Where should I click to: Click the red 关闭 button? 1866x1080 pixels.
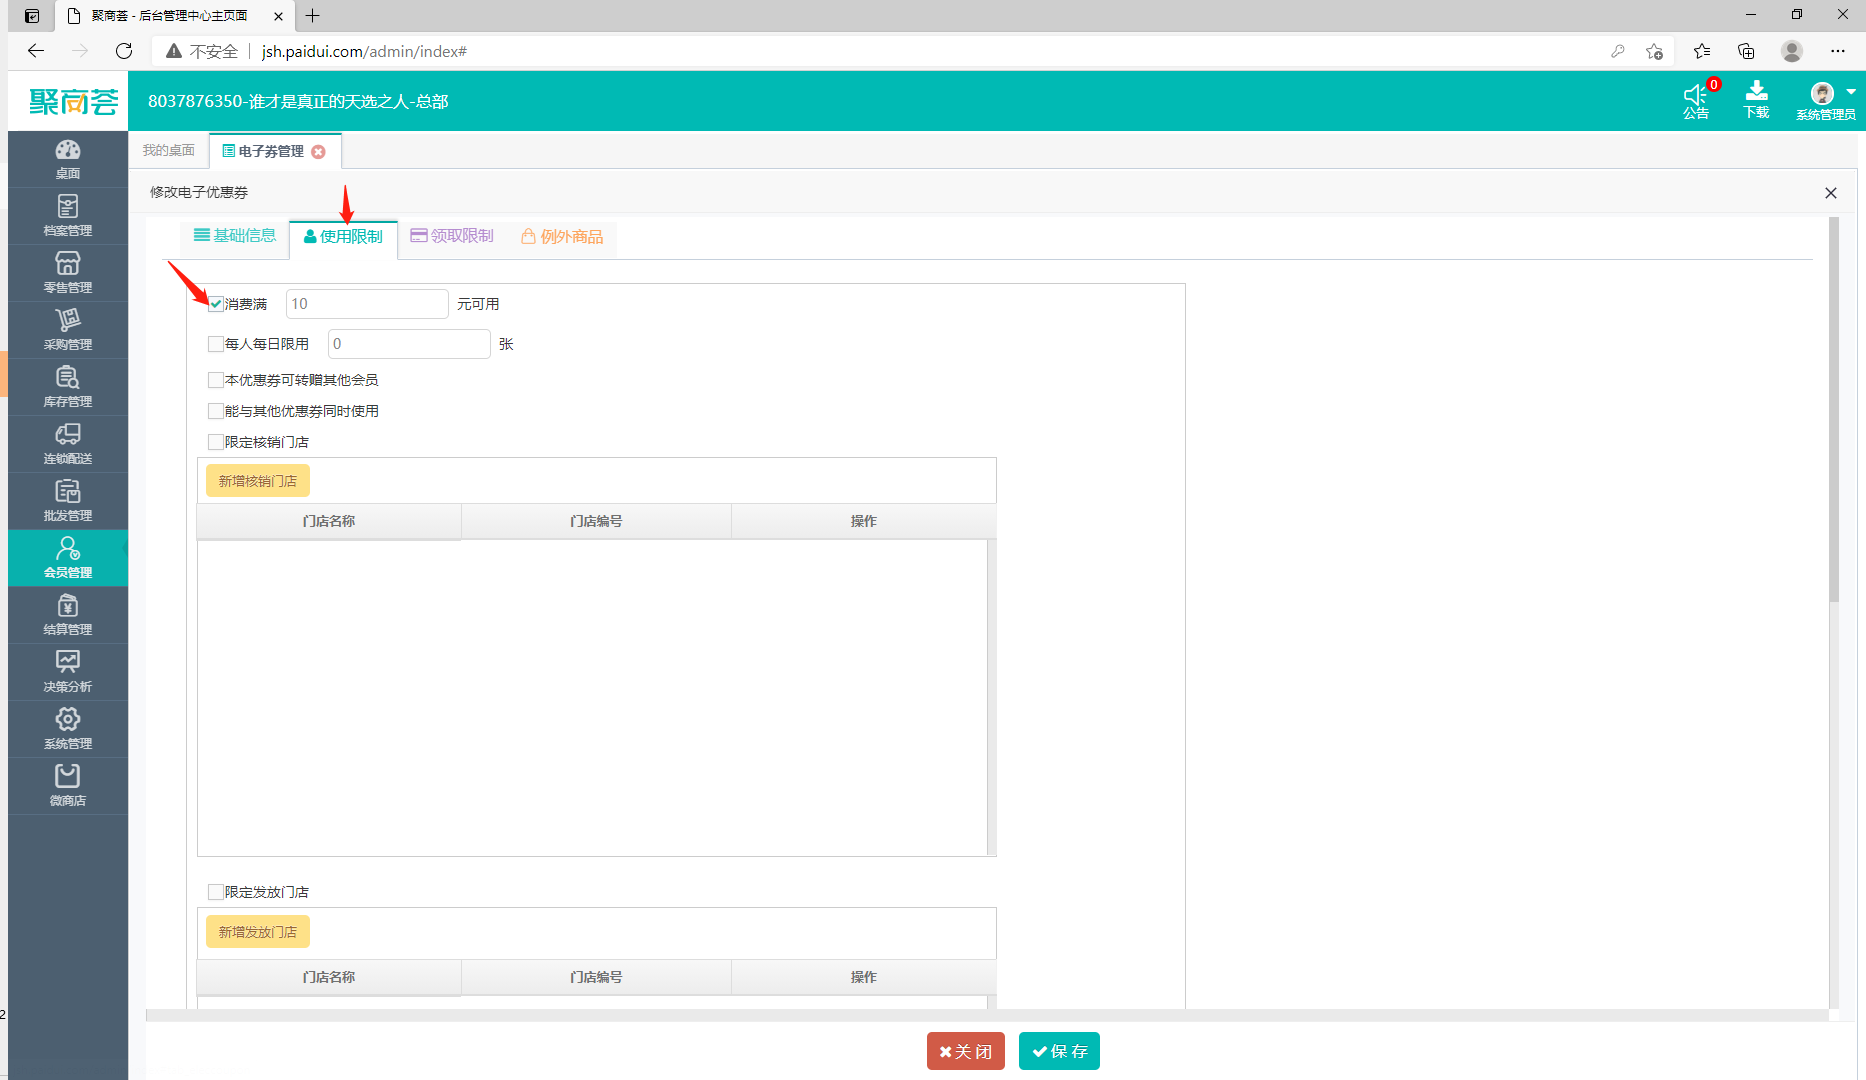(966, 1051)
